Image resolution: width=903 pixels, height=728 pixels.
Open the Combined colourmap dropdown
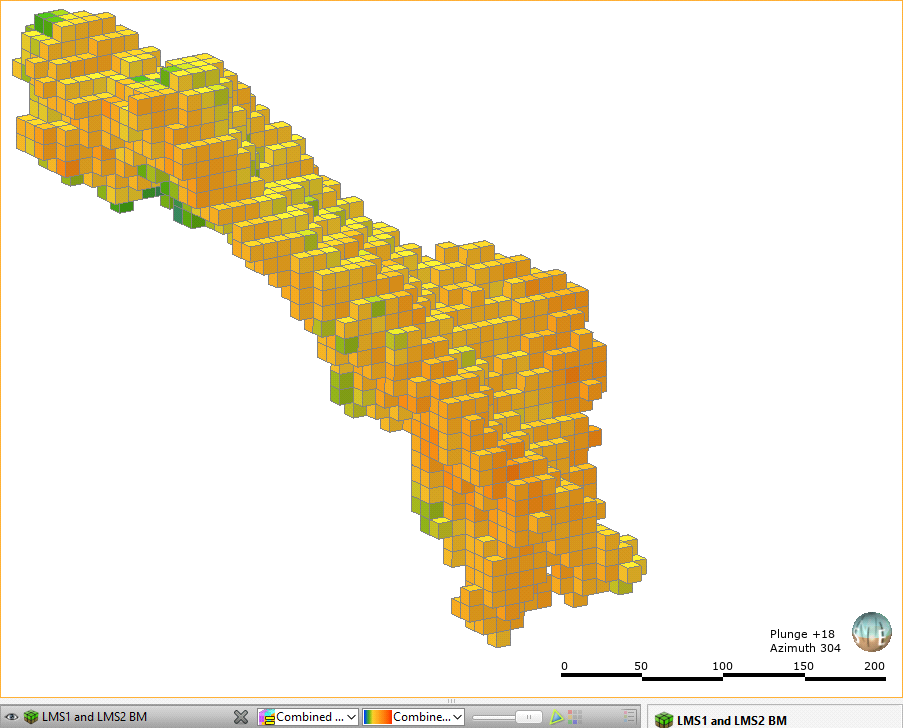[x=457, y=717]
